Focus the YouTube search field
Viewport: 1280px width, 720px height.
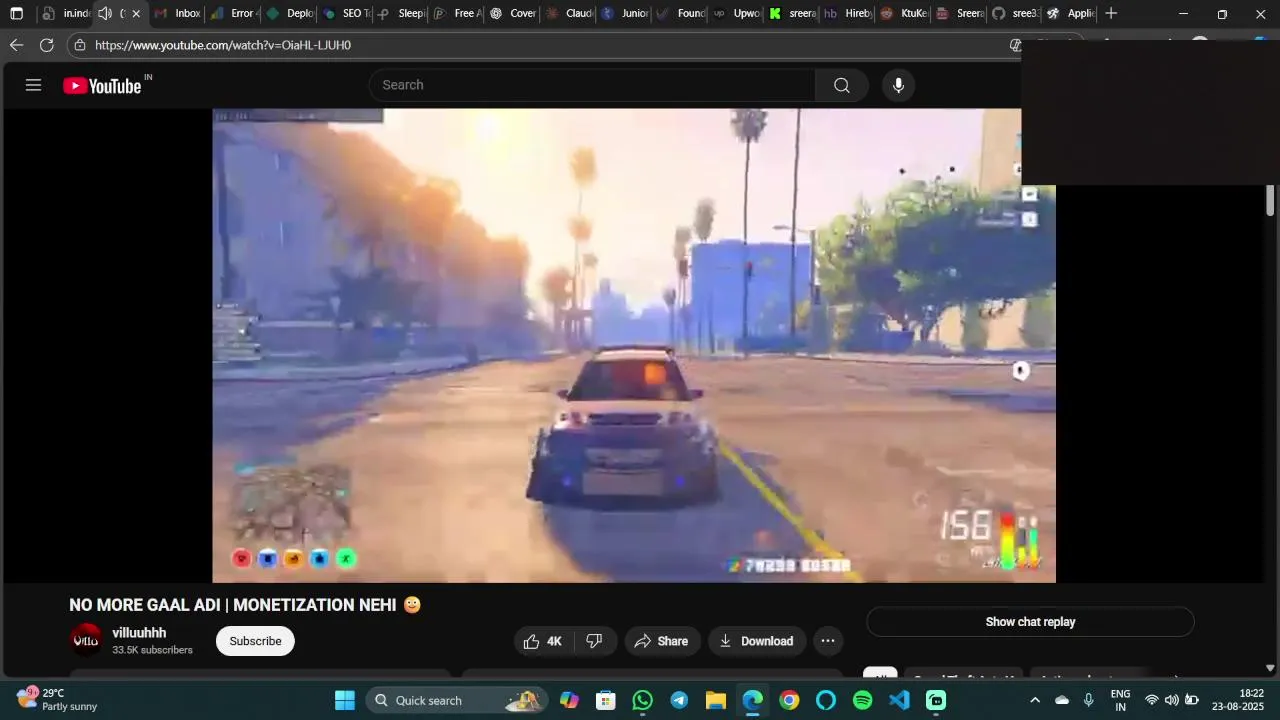(592, 85)
